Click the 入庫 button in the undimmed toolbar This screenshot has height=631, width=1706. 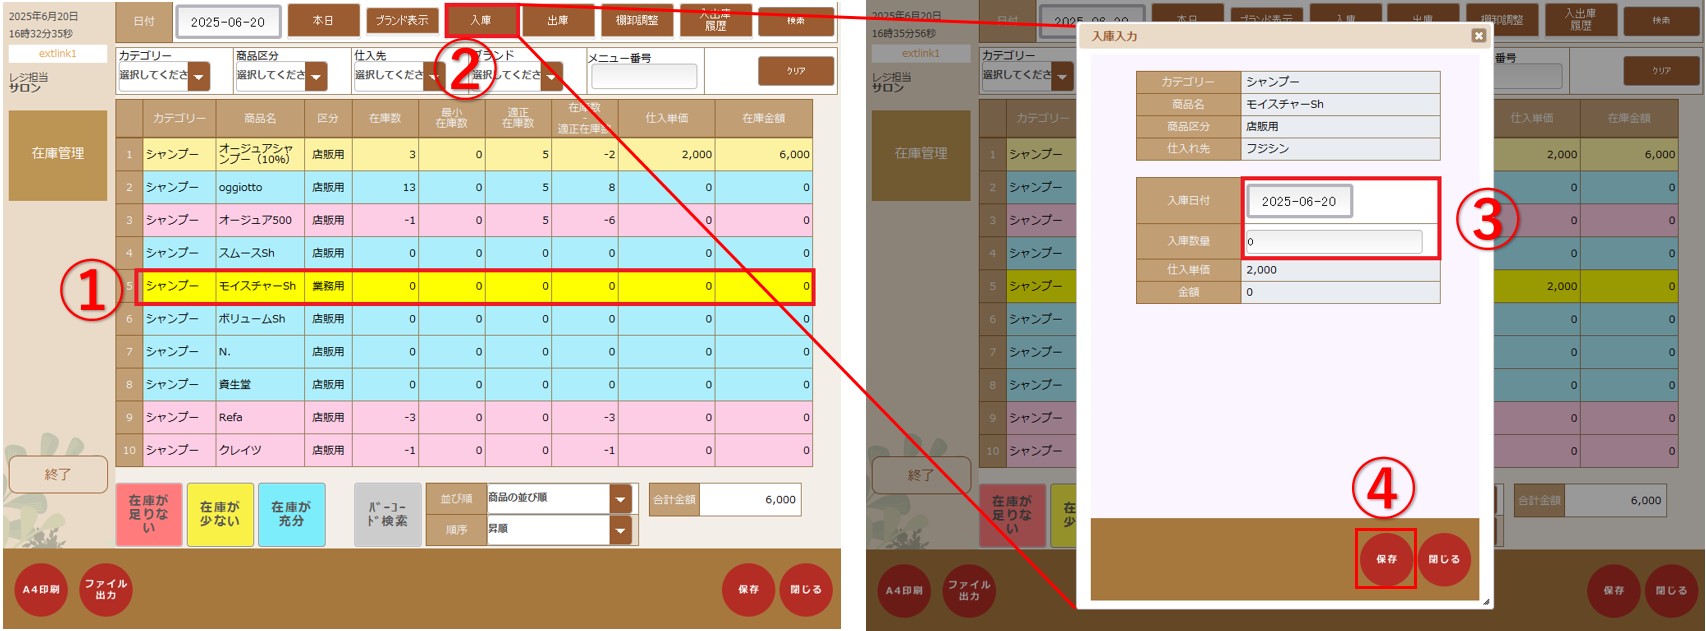tap(481, 20)
